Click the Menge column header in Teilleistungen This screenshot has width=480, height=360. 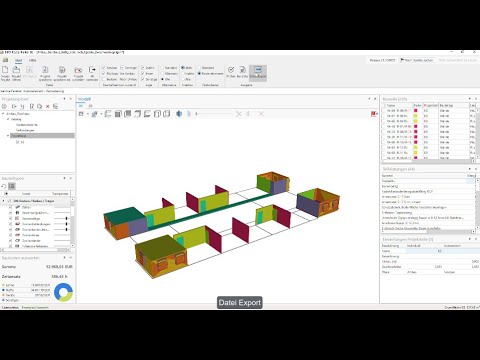[x=471, y=175]
